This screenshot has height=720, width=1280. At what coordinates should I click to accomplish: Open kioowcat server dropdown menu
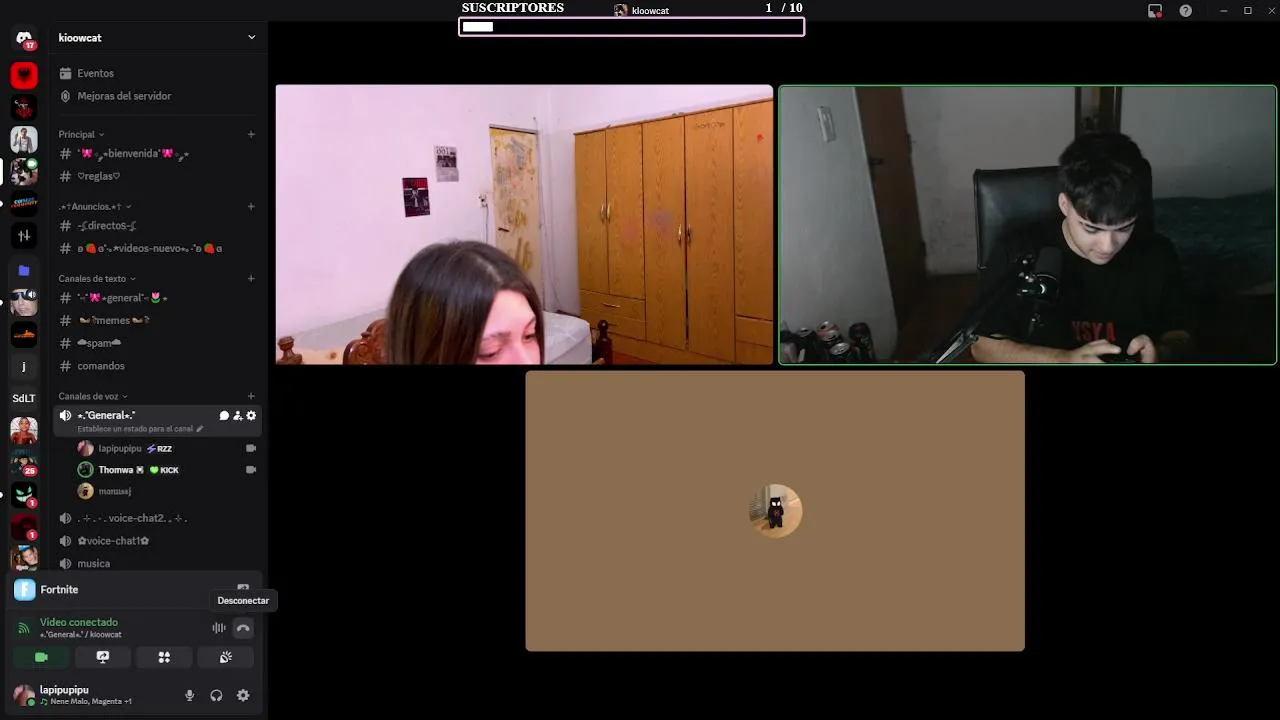coord(158,37)
